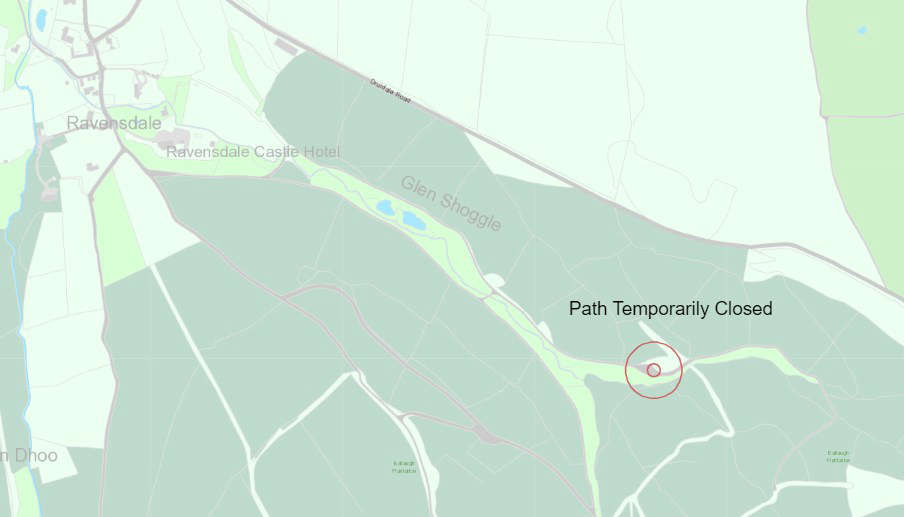The height and width of the screenshot is (517, 904).
Task: Click the tiny blue pond in top-right field
Action: click(x=862, y=30)
